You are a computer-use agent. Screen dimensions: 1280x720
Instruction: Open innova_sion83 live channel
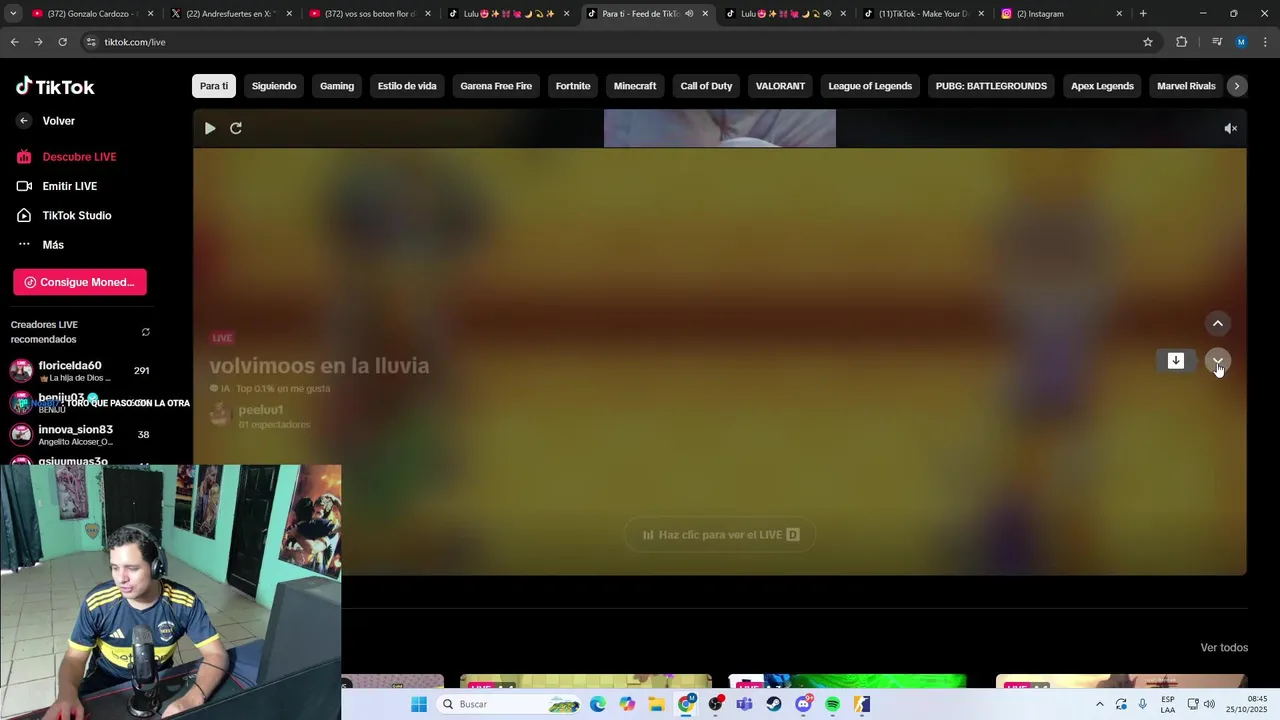coord(80,435)
